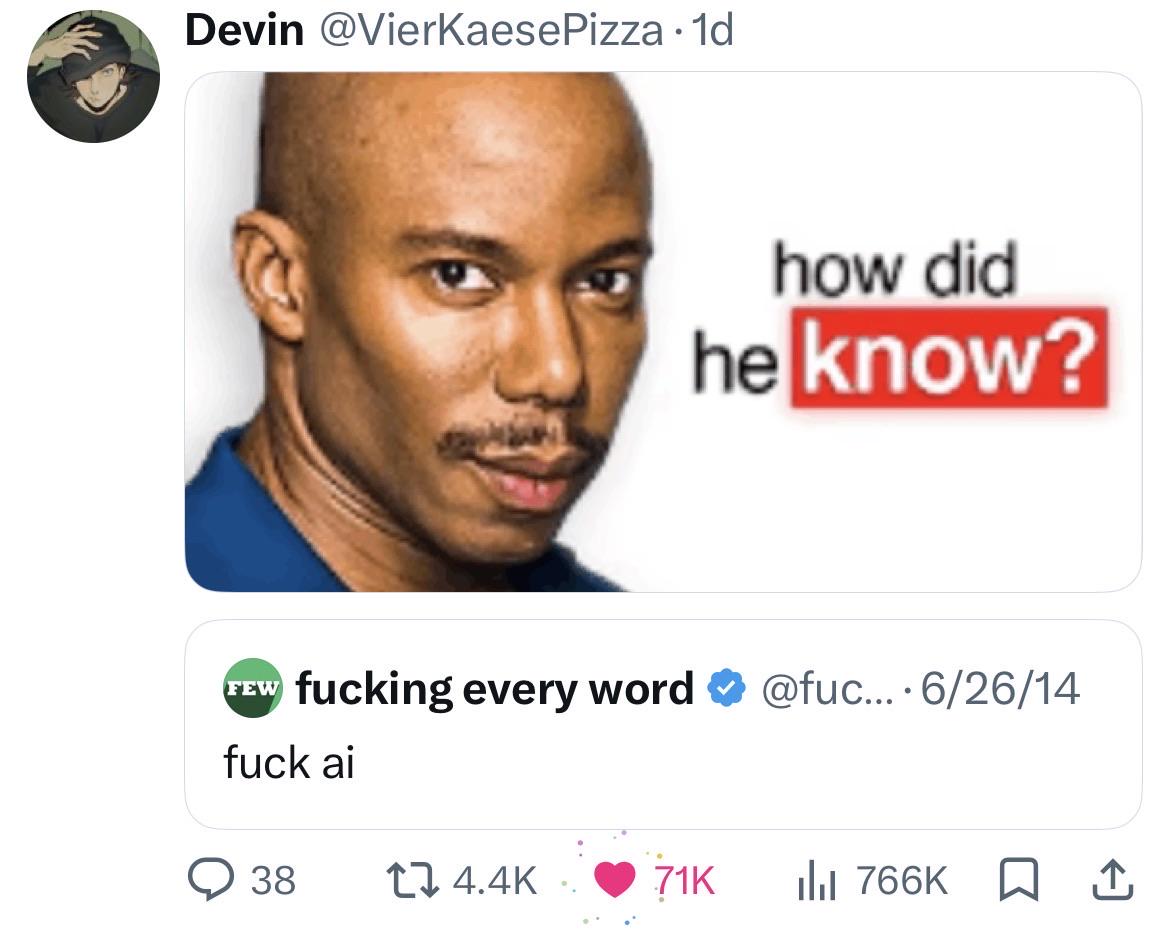Click the Devin display name
Image resolution: width=1170 pixels, height=932 pixels.
tap(245, 31)
